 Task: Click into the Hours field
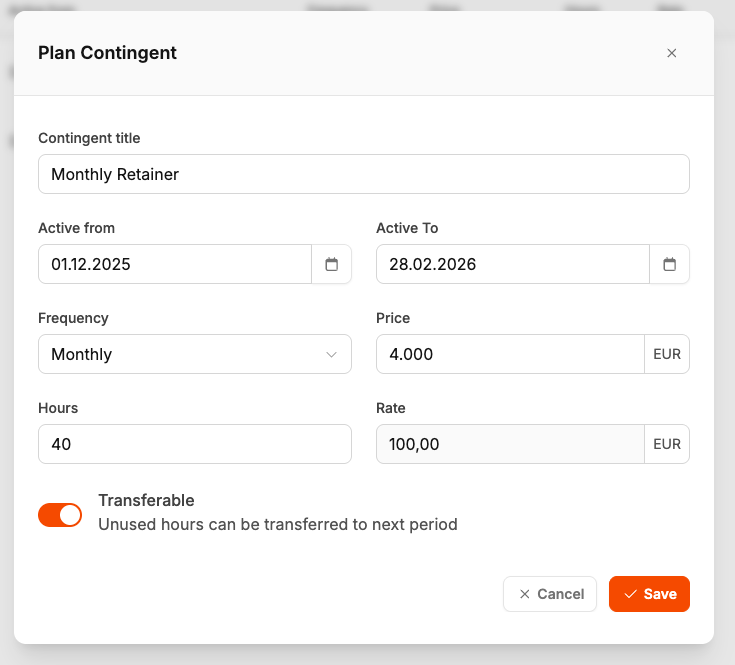[x=194, y=444]
